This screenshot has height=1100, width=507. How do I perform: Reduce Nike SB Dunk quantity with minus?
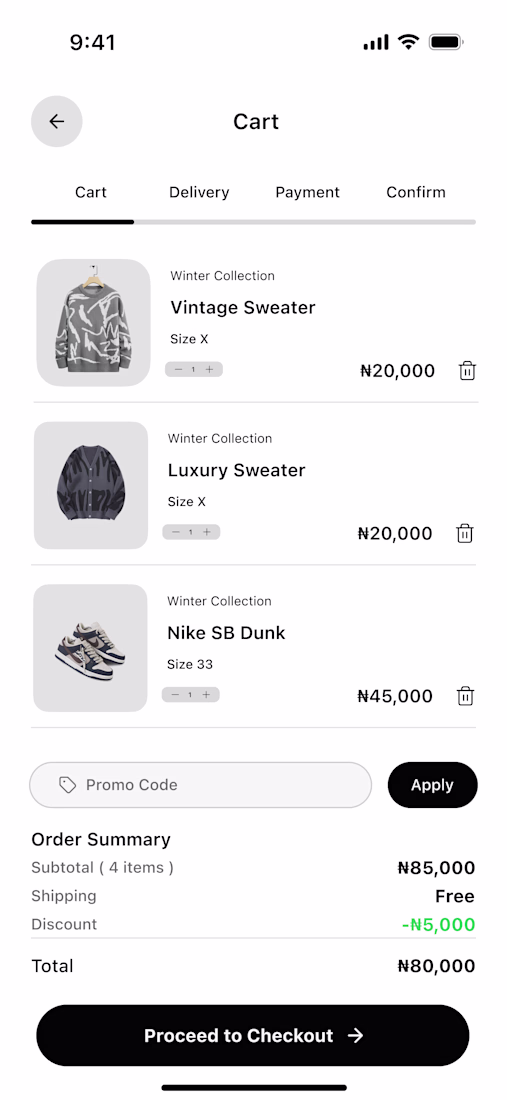pos(175,695)
